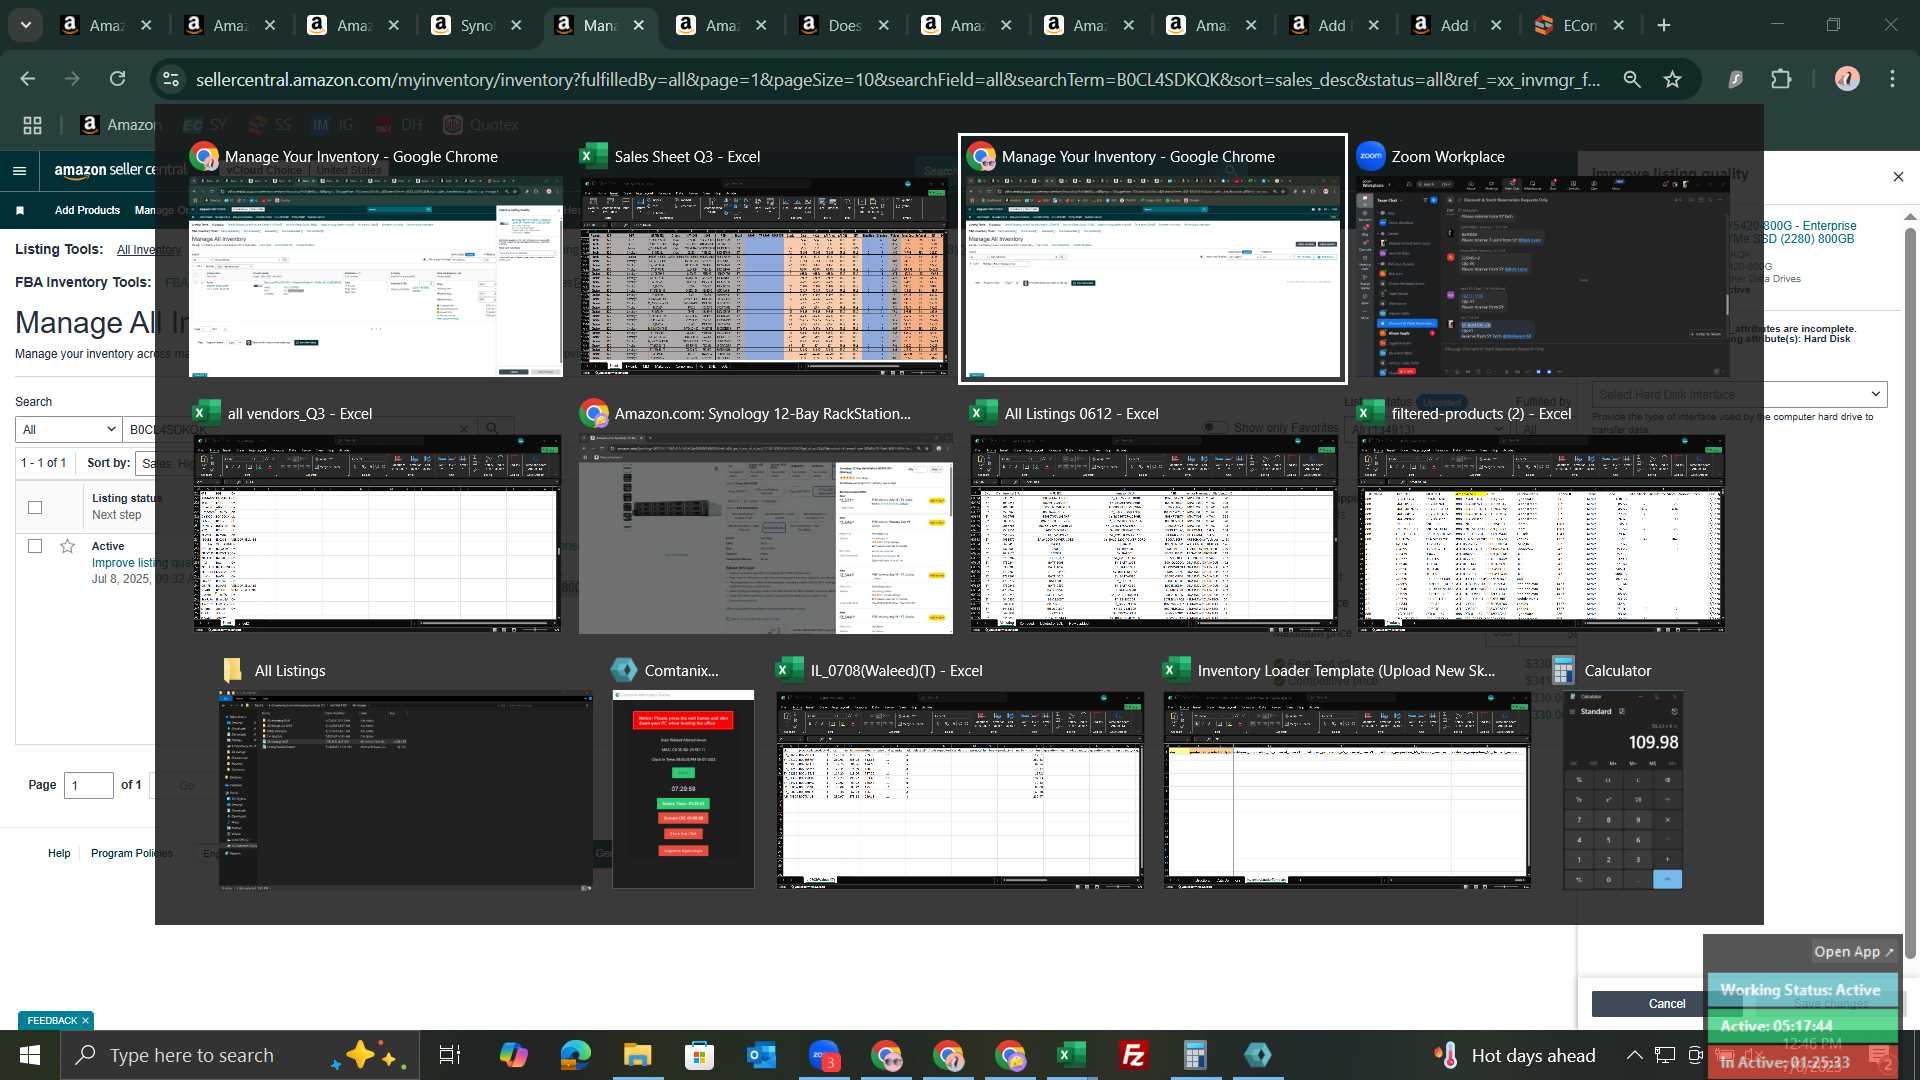
Task: Open Chrome zoom magnifier in address bar
Action: coord(1632,79)
